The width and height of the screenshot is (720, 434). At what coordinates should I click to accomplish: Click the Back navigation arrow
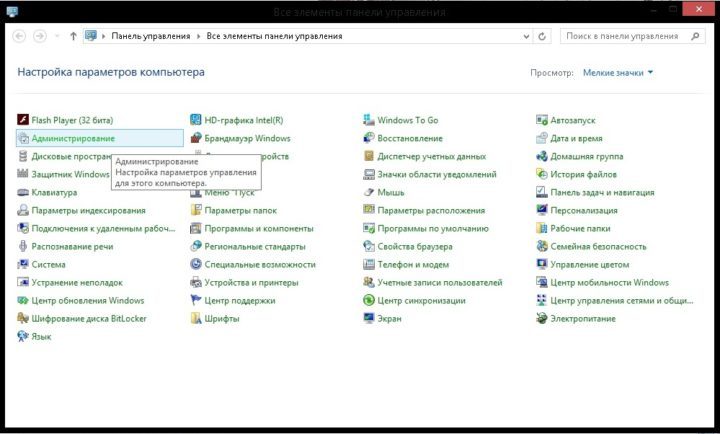point(19,36)
